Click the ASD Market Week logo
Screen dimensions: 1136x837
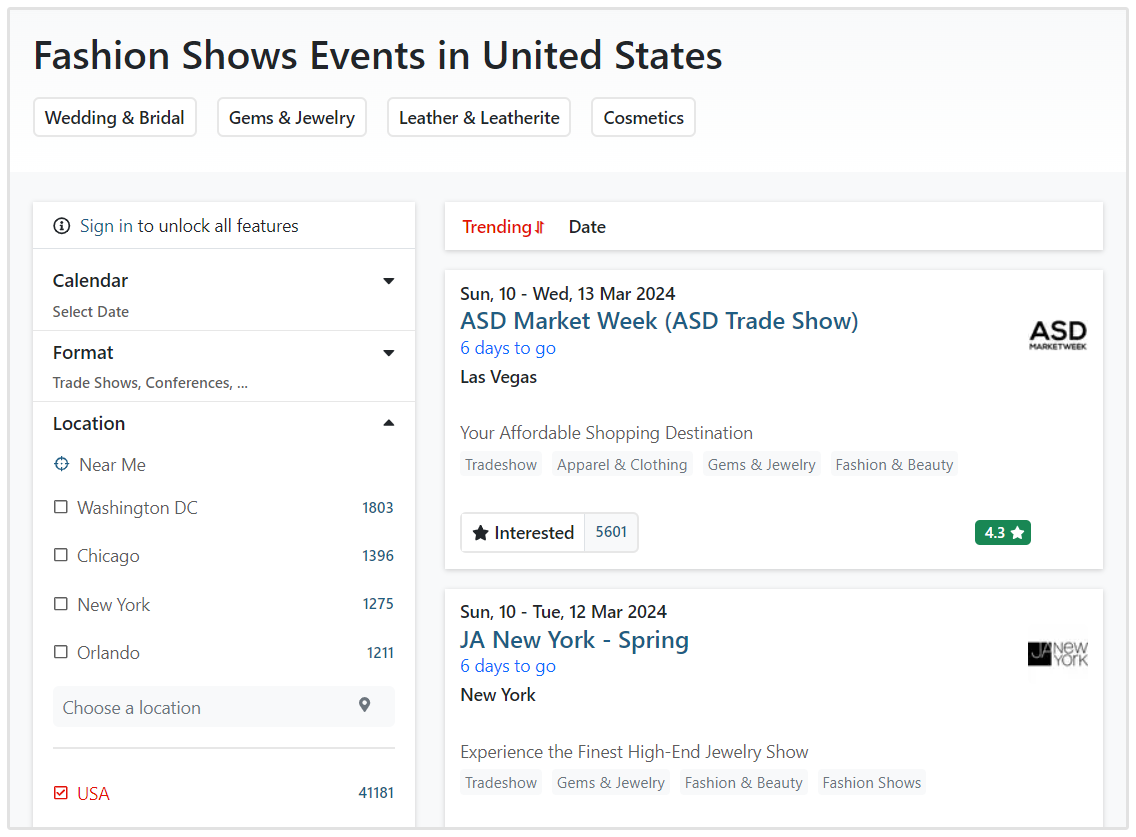tap(1057, 335)
